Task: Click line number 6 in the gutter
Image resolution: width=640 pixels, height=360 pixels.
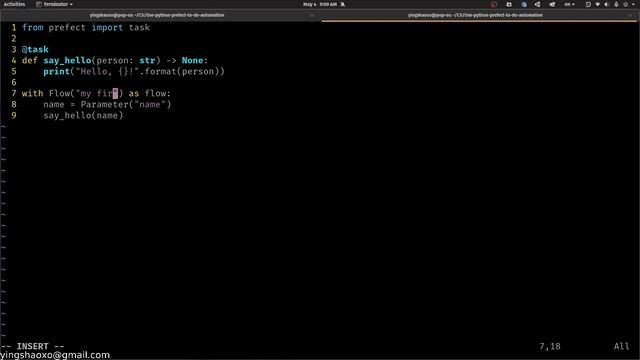Action: (14, 82)
